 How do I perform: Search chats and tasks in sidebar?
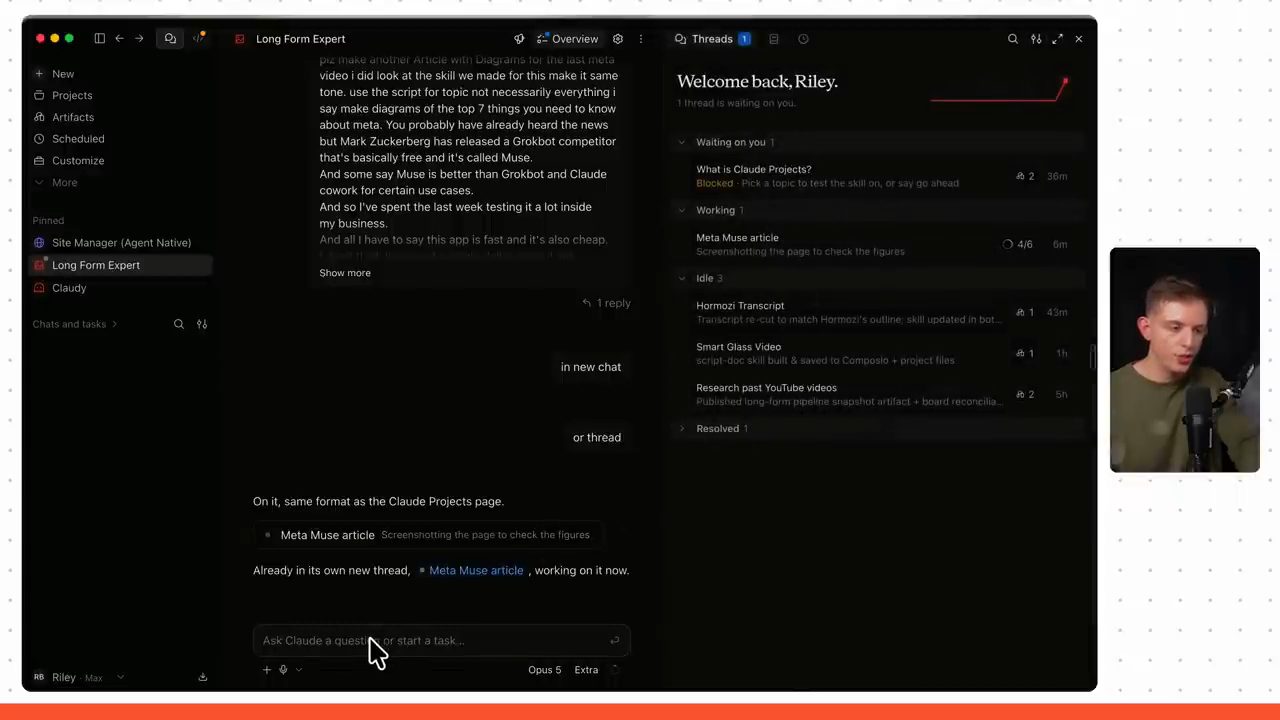click(x=179, y=324)
